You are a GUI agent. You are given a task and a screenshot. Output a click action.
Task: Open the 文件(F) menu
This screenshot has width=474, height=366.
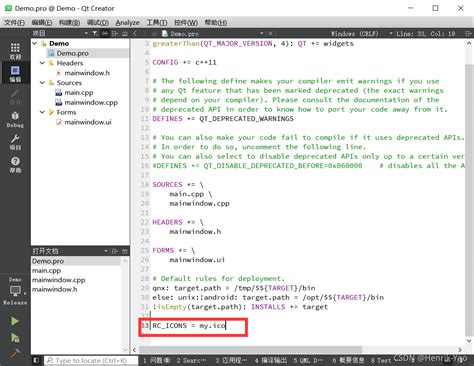pos(14,23)
